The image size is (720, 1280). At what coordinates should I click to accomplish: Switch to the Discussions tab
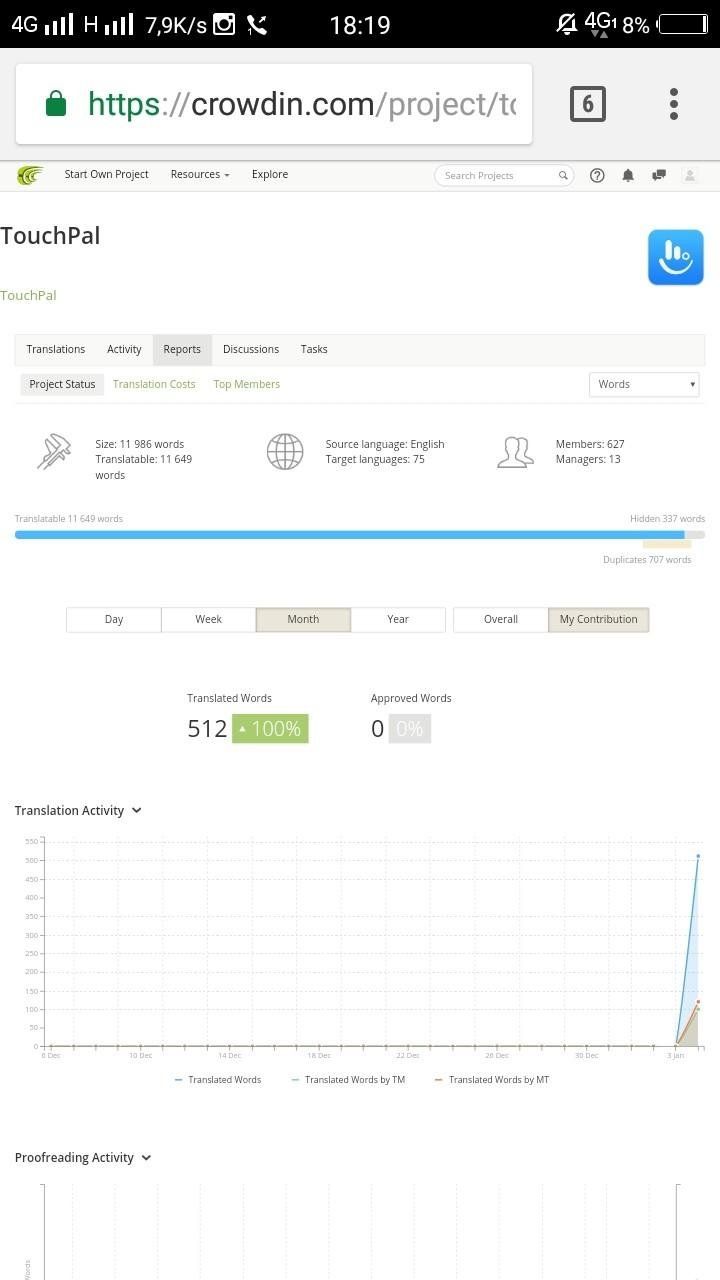coord(251,349)
